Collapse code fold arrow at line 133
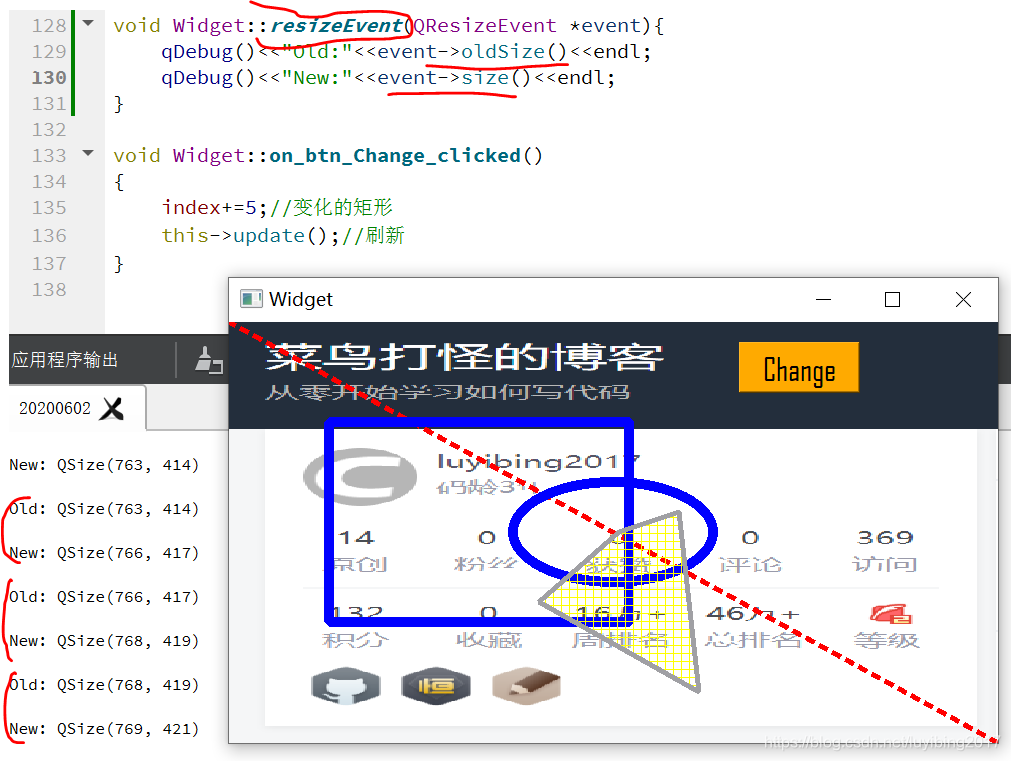This screenshot has height=761, width=1011. (x=88, y=153)
